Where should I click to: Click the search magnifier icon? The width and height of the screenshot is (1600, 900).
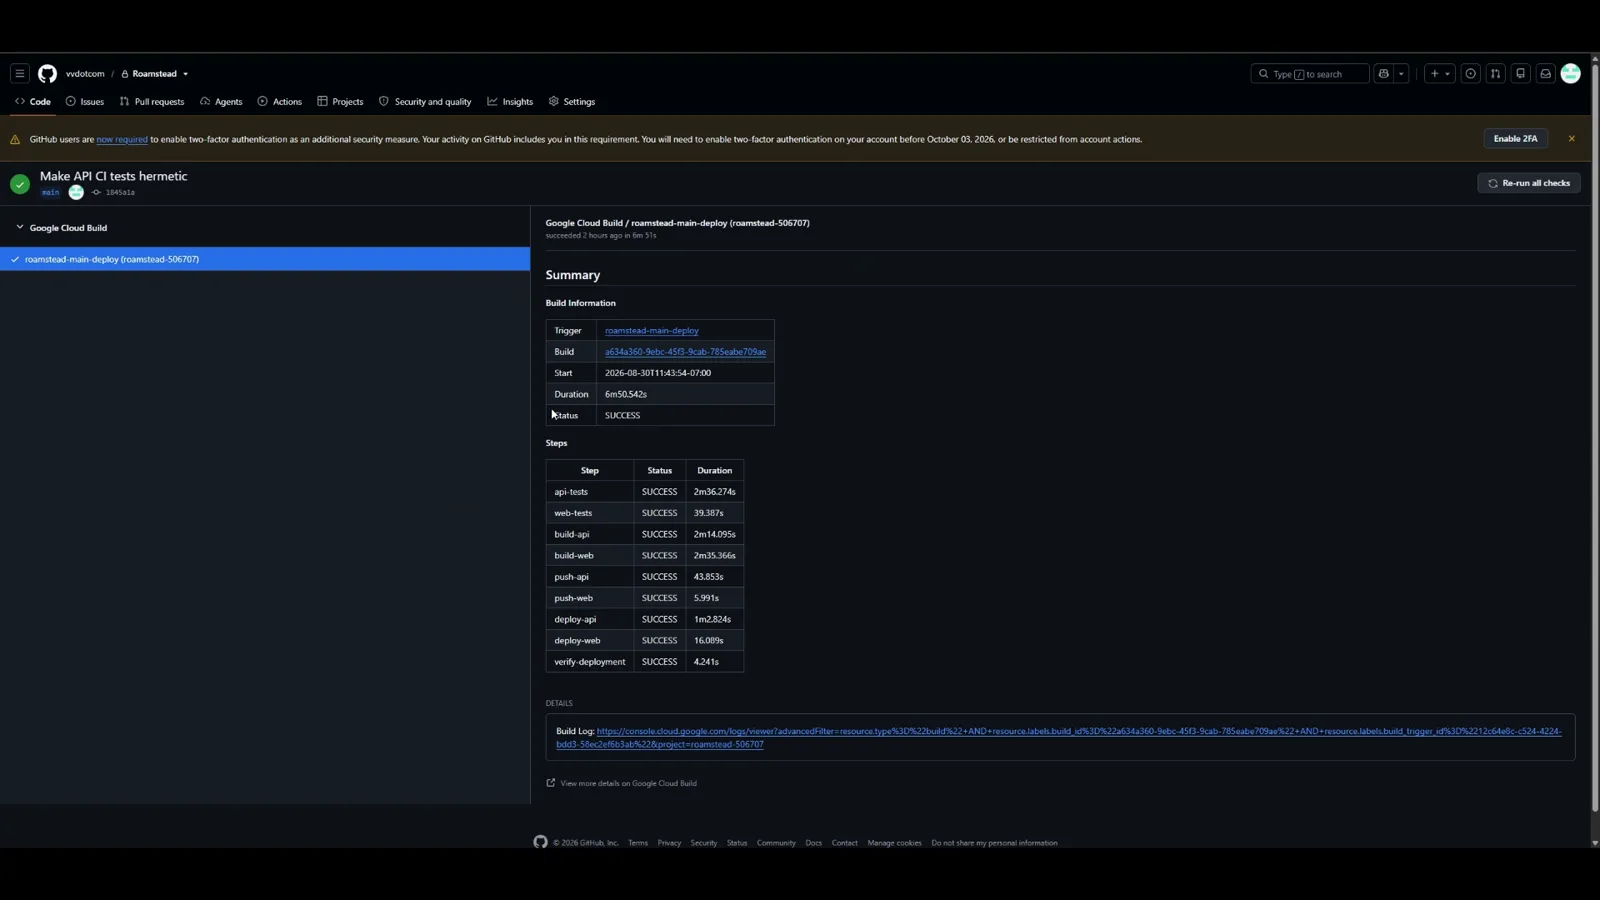(x=1264, y=74)
